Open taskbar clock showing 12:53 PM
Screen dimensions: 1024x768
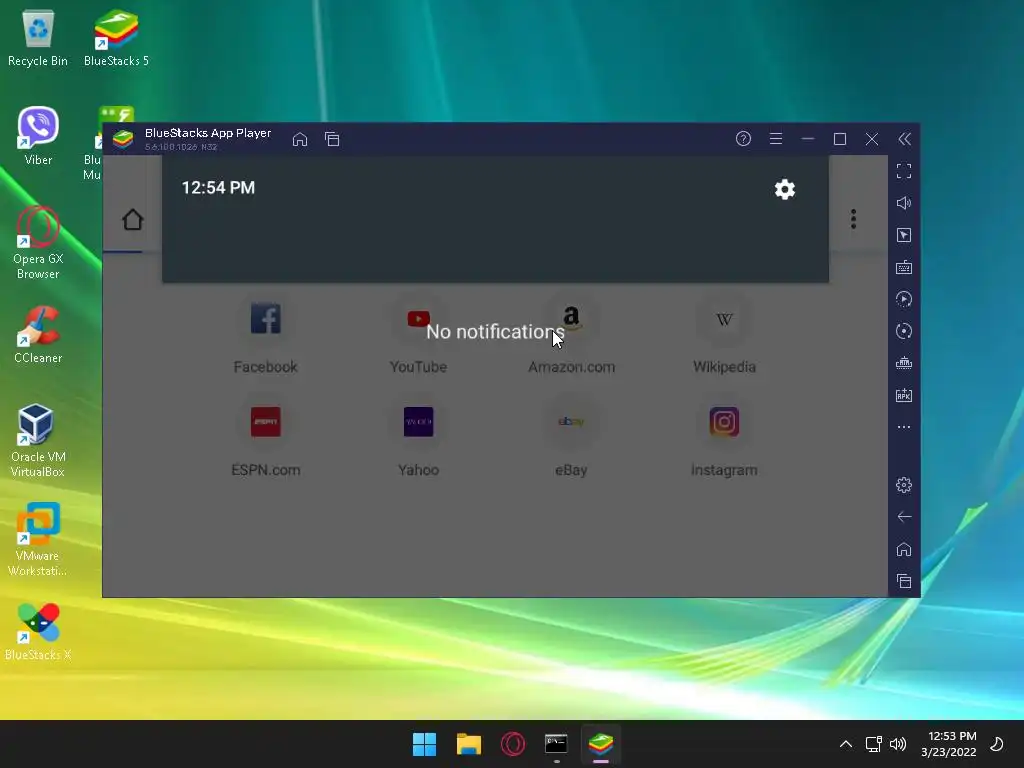949,744
